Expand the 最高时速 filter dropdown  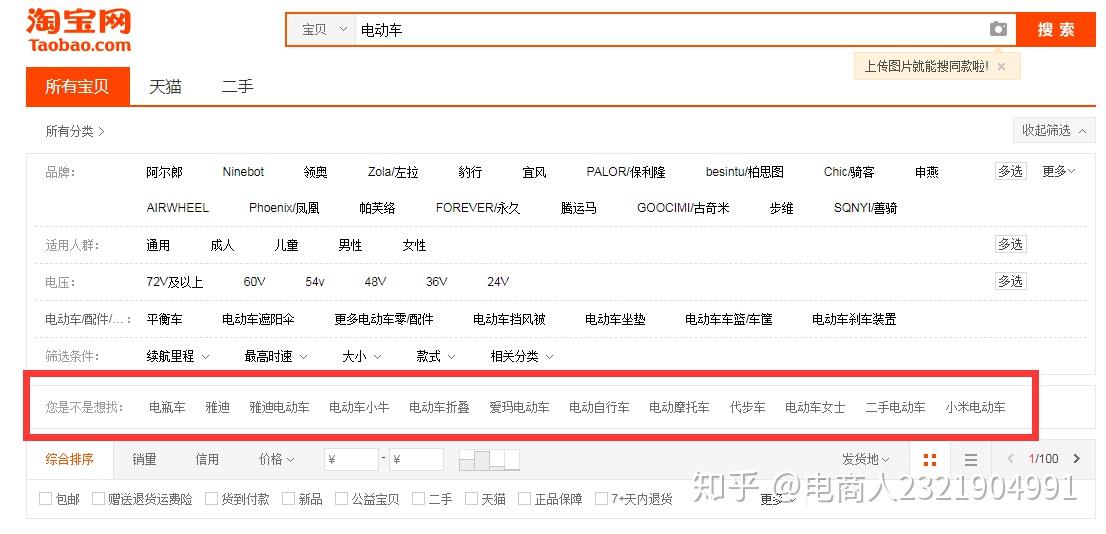click(x=276, y=357)
